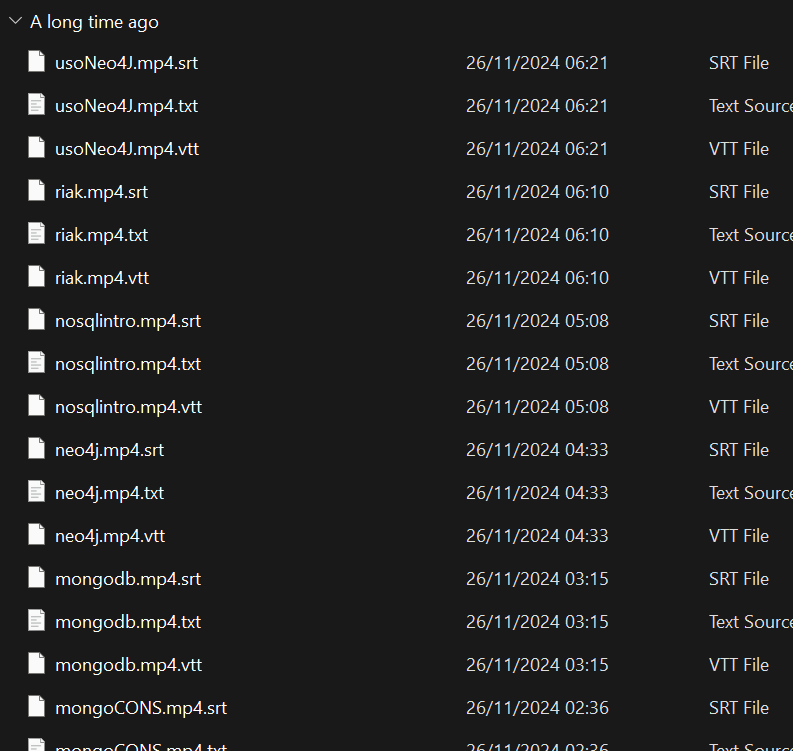Select the neo4j.mp4.srt file name
Screen dimensions: 793x751
click(110, 449)
